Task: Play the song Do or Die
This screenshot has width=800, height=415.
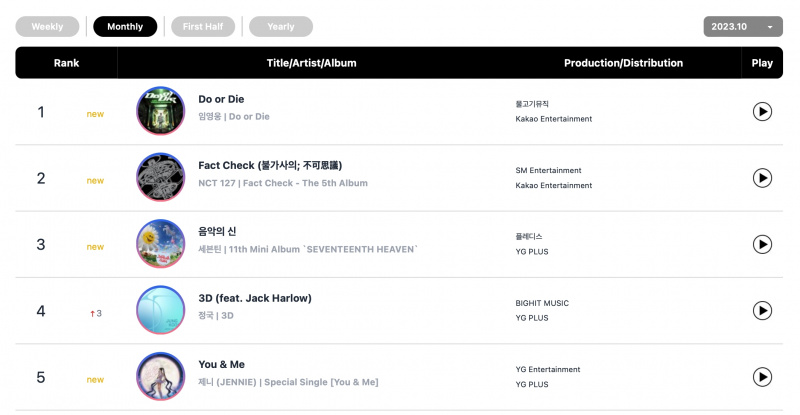Action: click(762, 112)
